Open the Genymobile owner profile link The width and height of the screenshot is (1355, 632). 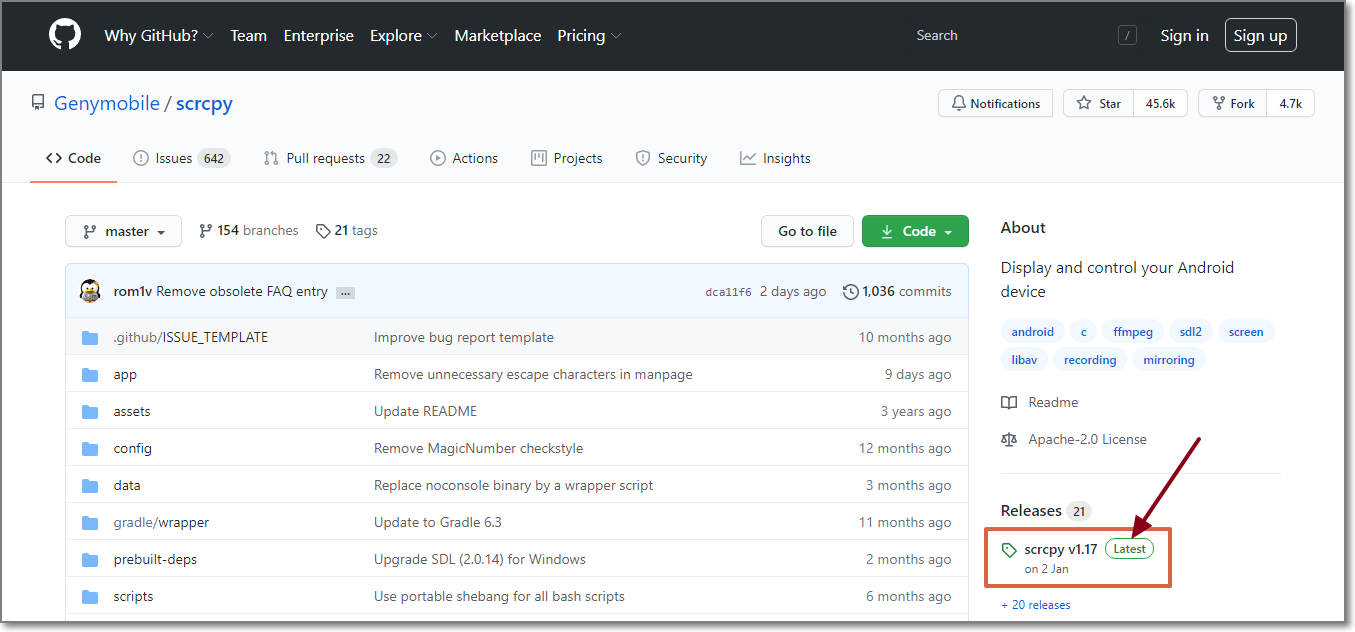[x=107, y=103]
